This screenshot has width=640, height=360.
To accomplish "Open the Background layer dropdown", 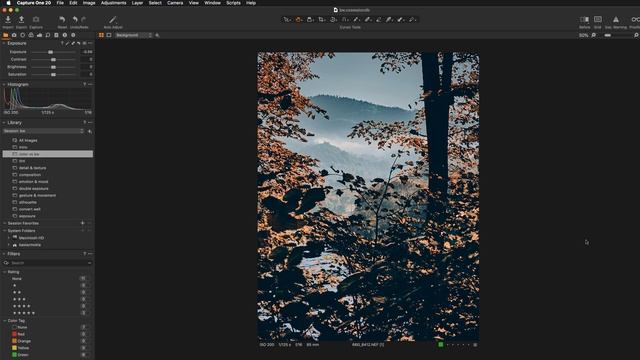I will pyautogui.click(x=133, y=36).
